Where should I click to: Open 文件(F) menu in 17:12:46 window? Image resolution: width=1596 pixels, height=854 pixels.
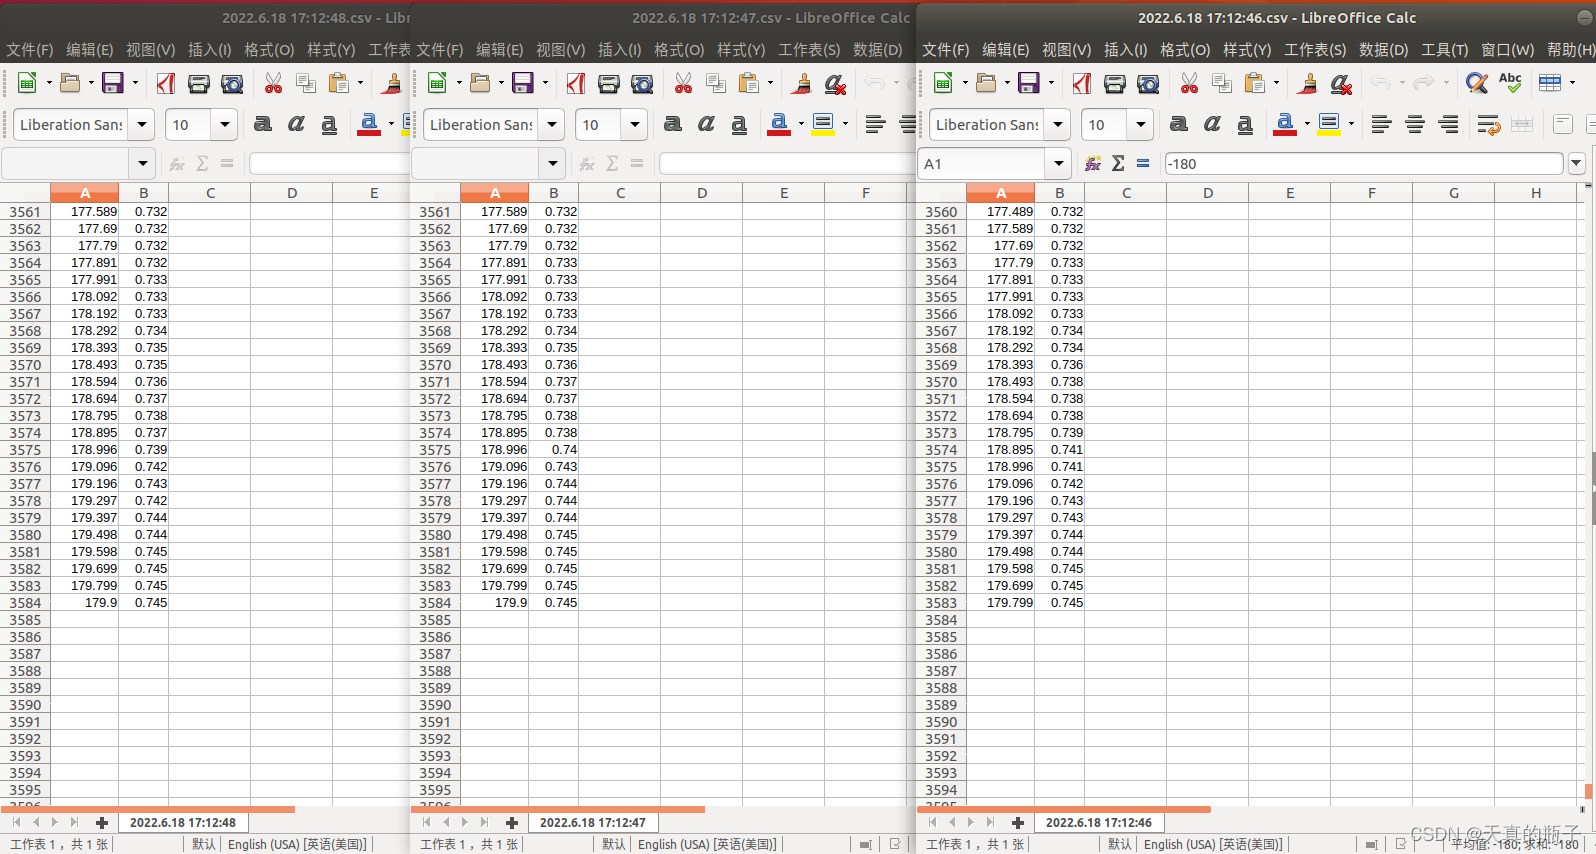point(945,49)
